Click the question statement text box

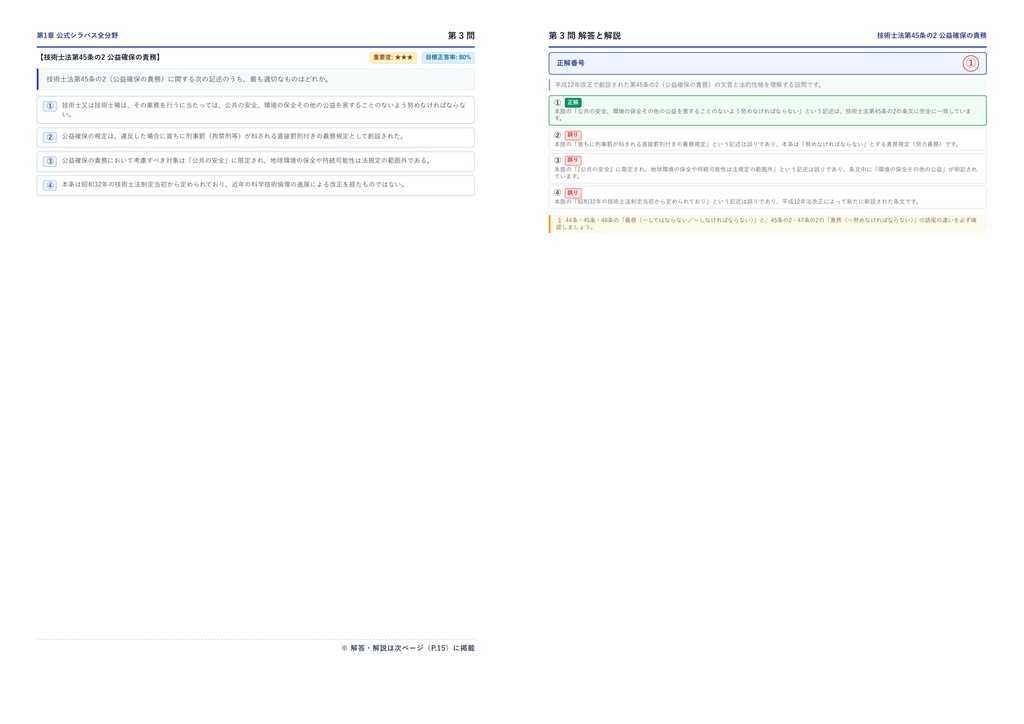coord(255,79)
